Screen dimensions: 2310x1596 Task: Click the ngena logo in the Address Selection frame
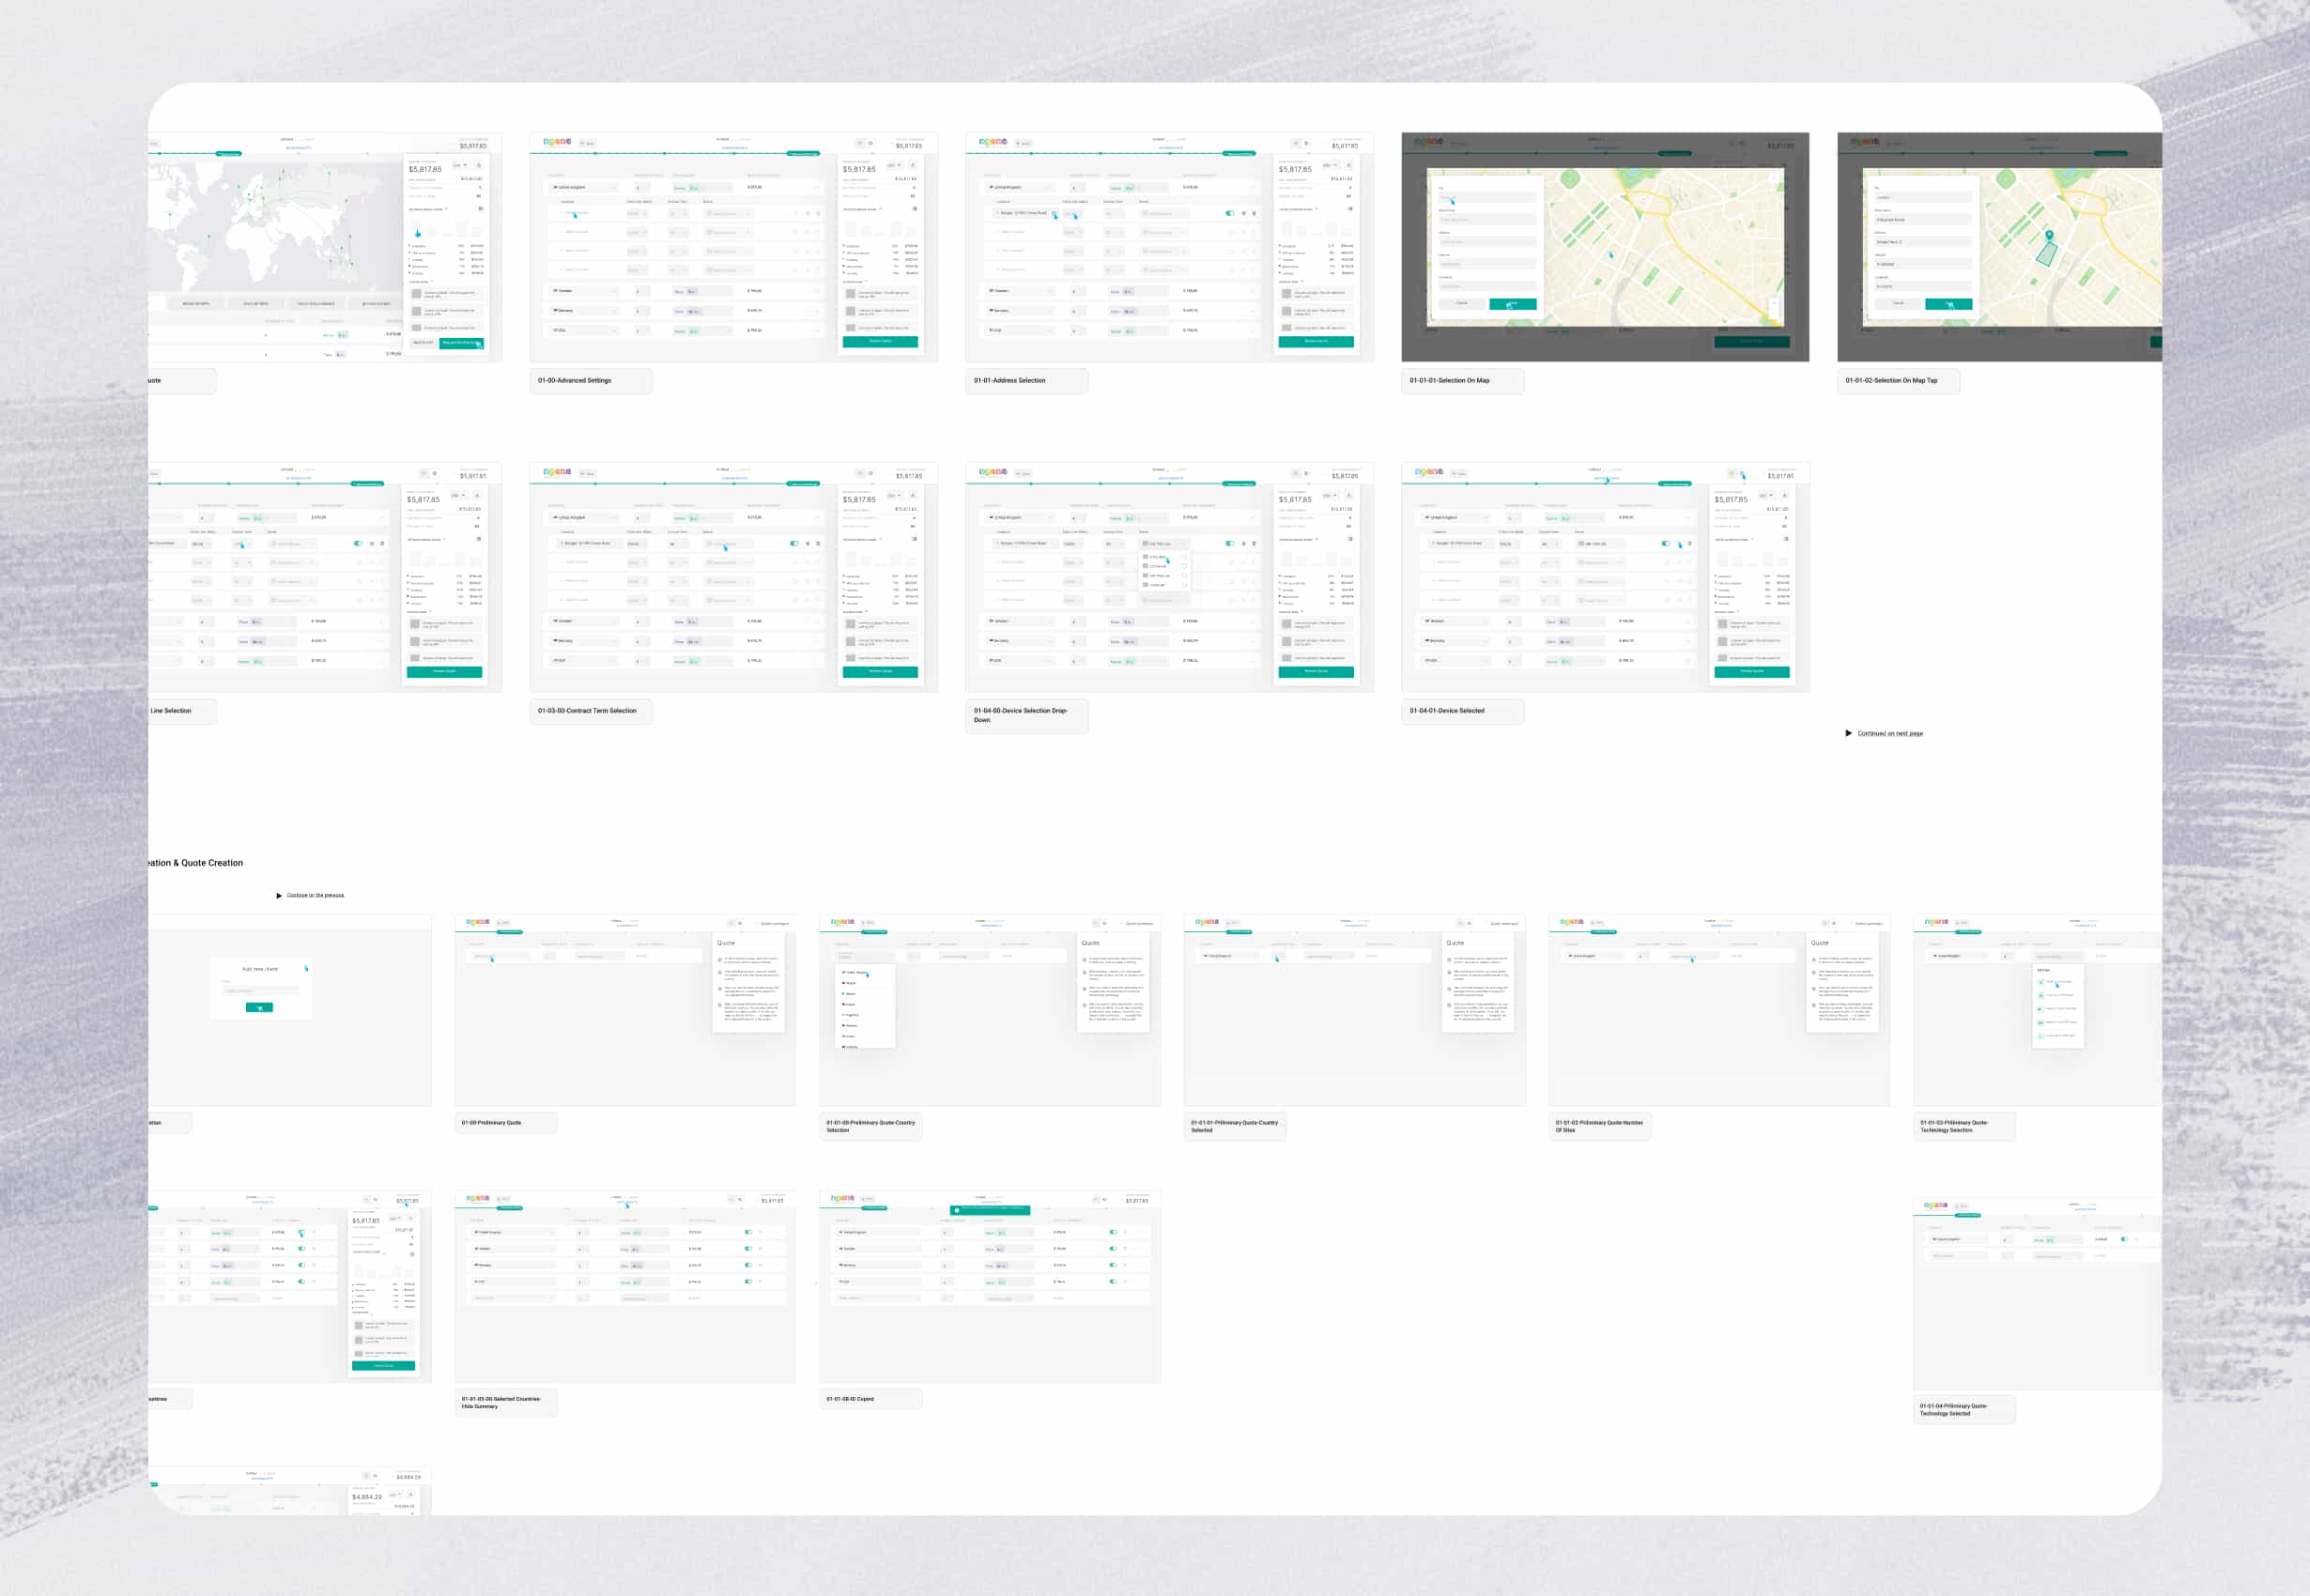click(993, 142)
